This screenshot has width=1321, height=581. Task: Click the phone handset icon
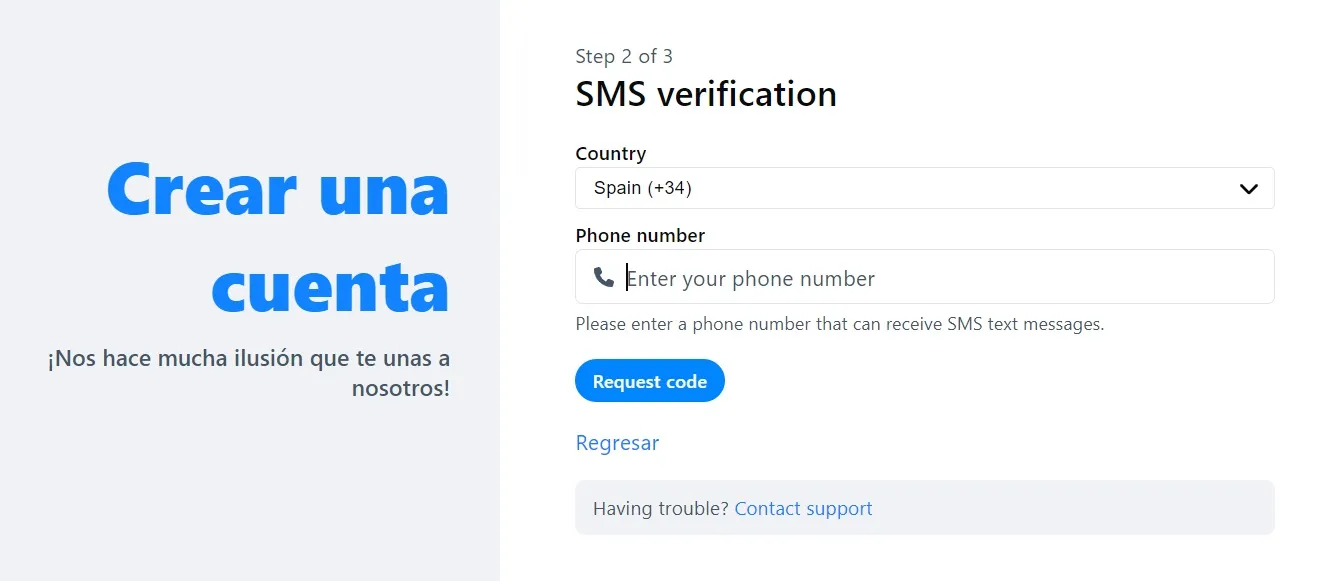pos(604,277)
